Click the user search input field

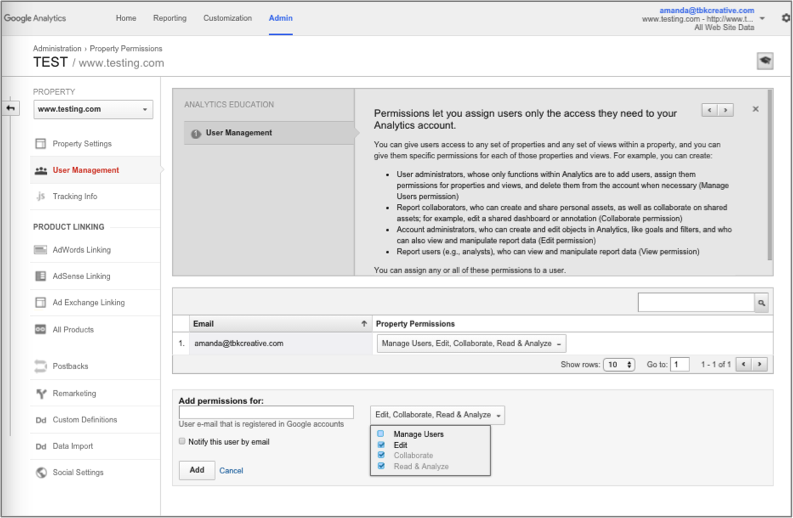click(696, 303)
